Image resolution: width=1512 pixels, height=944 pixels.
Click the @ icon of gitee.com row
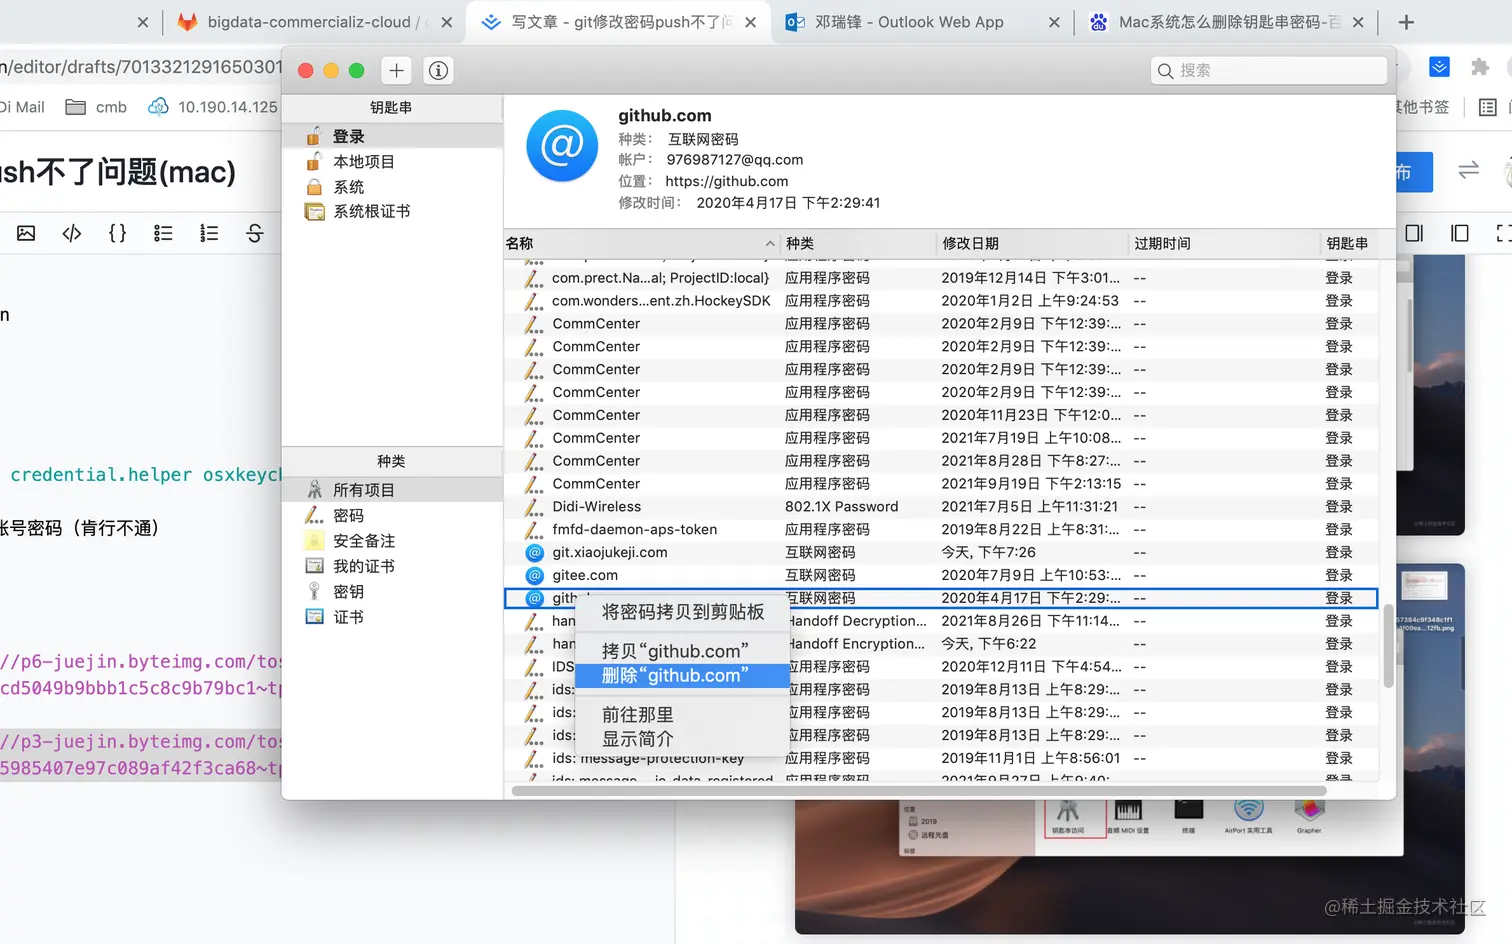pyautogui.click(x=535, y=575)
